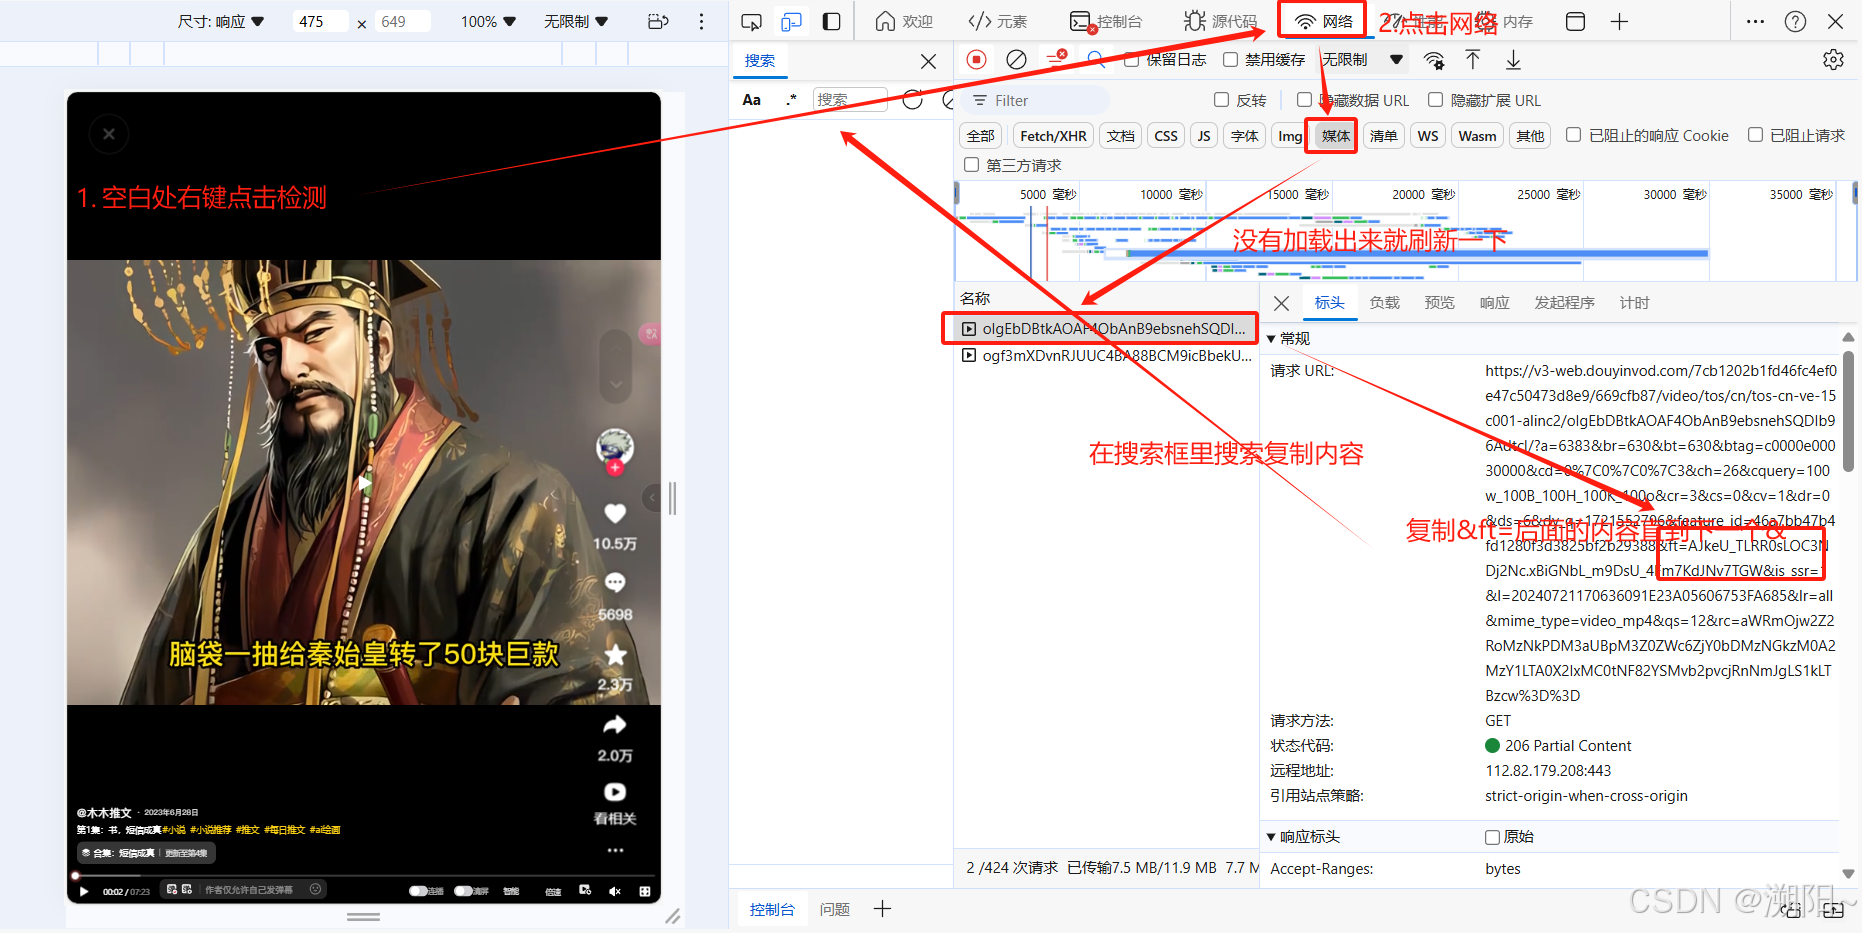The width and height of the screenshot is (1862, 933).
Task: Switch to the 控制台 console tab
Action: (x=1105, y=21)
